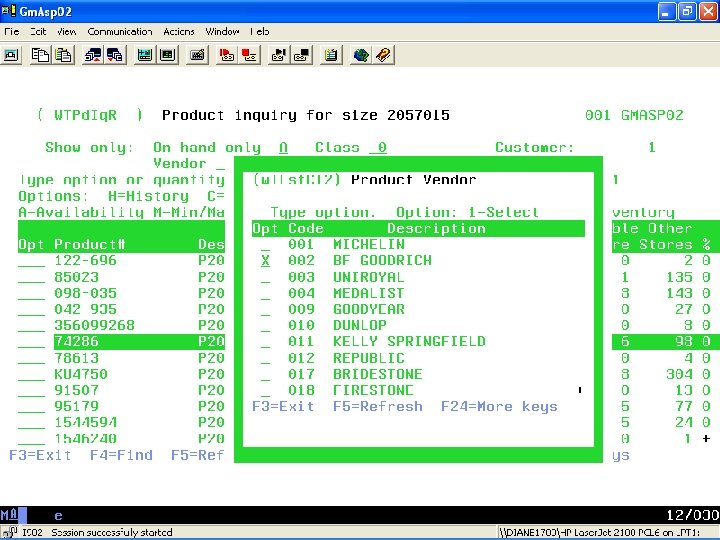The image size is (720, 540).
Task: Open the Help menu
Action: click(x=260, y=31)
